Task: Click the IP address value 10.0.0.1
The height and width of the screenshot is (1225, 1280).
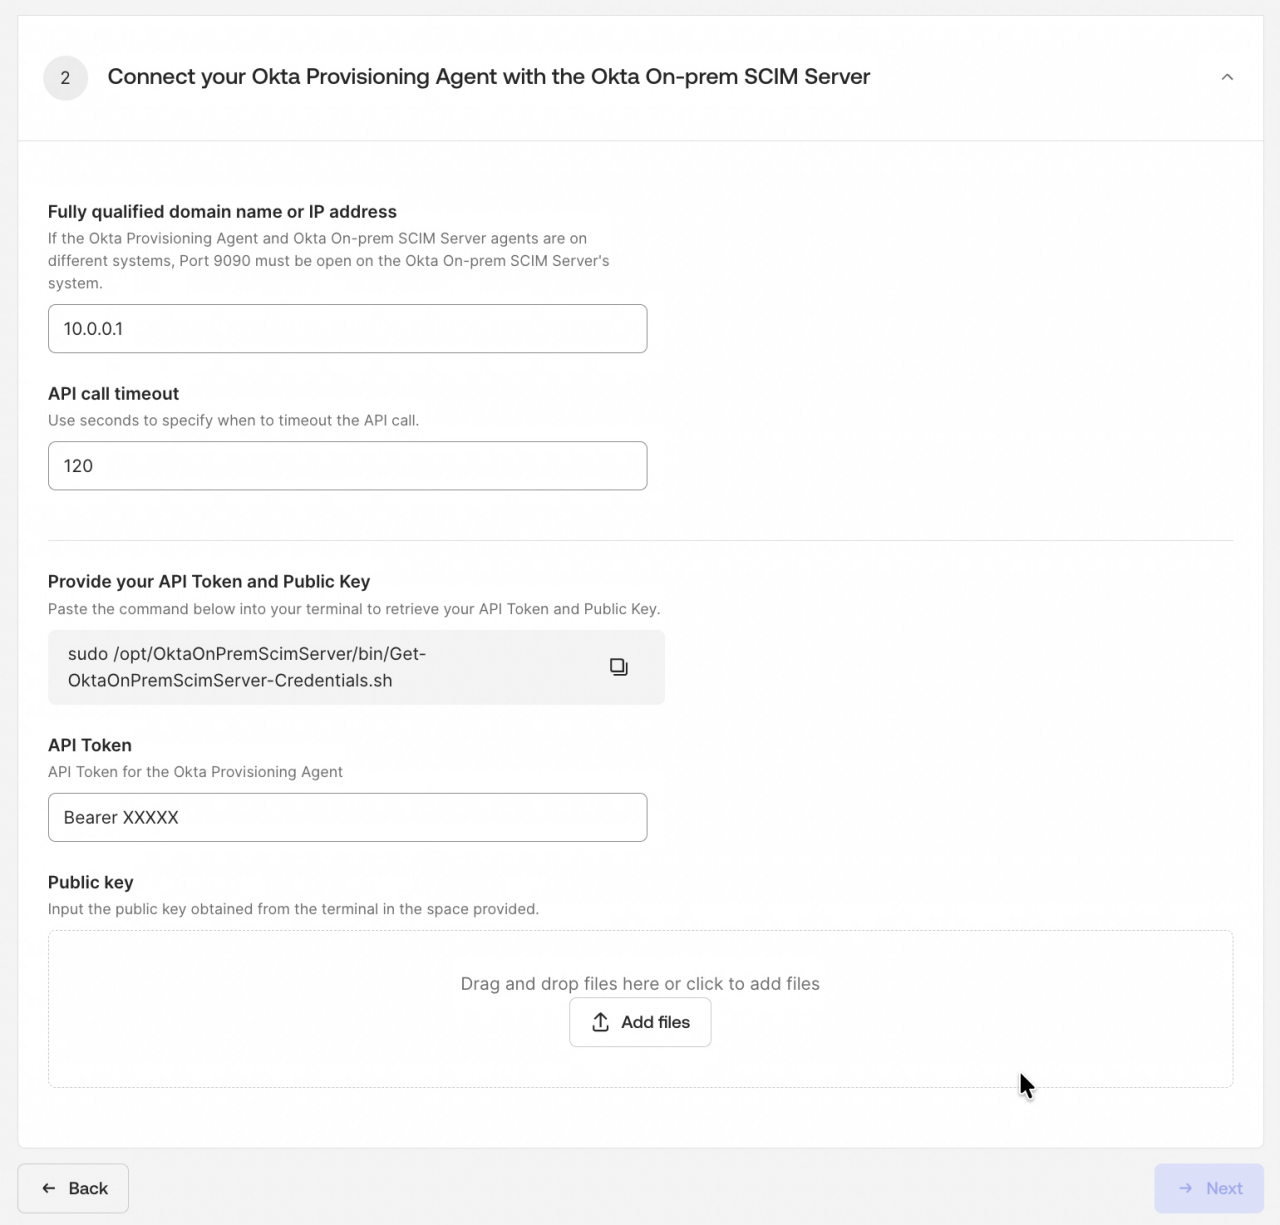Action: pos(93,328)
